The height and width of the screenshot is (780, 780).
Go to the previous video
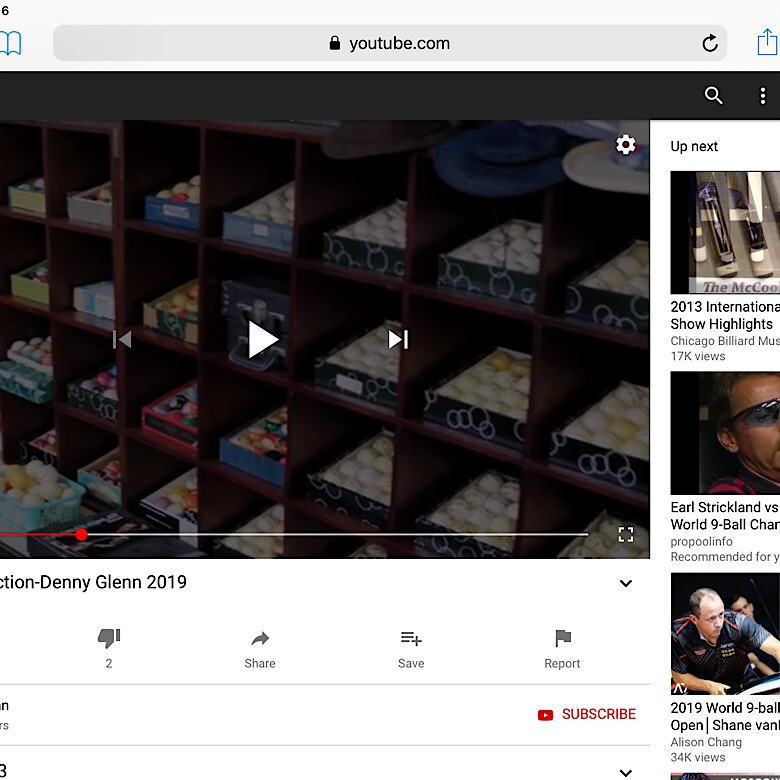(x=122, y=339)
